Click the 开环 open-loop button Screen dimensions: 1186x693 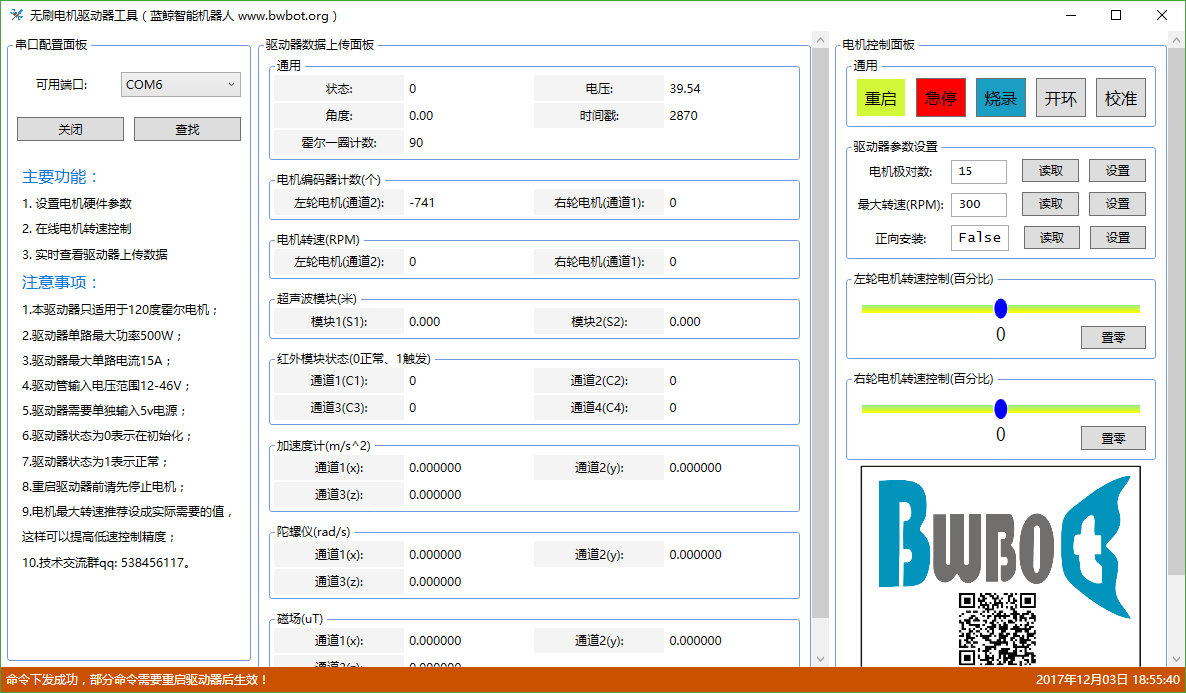1060,98
